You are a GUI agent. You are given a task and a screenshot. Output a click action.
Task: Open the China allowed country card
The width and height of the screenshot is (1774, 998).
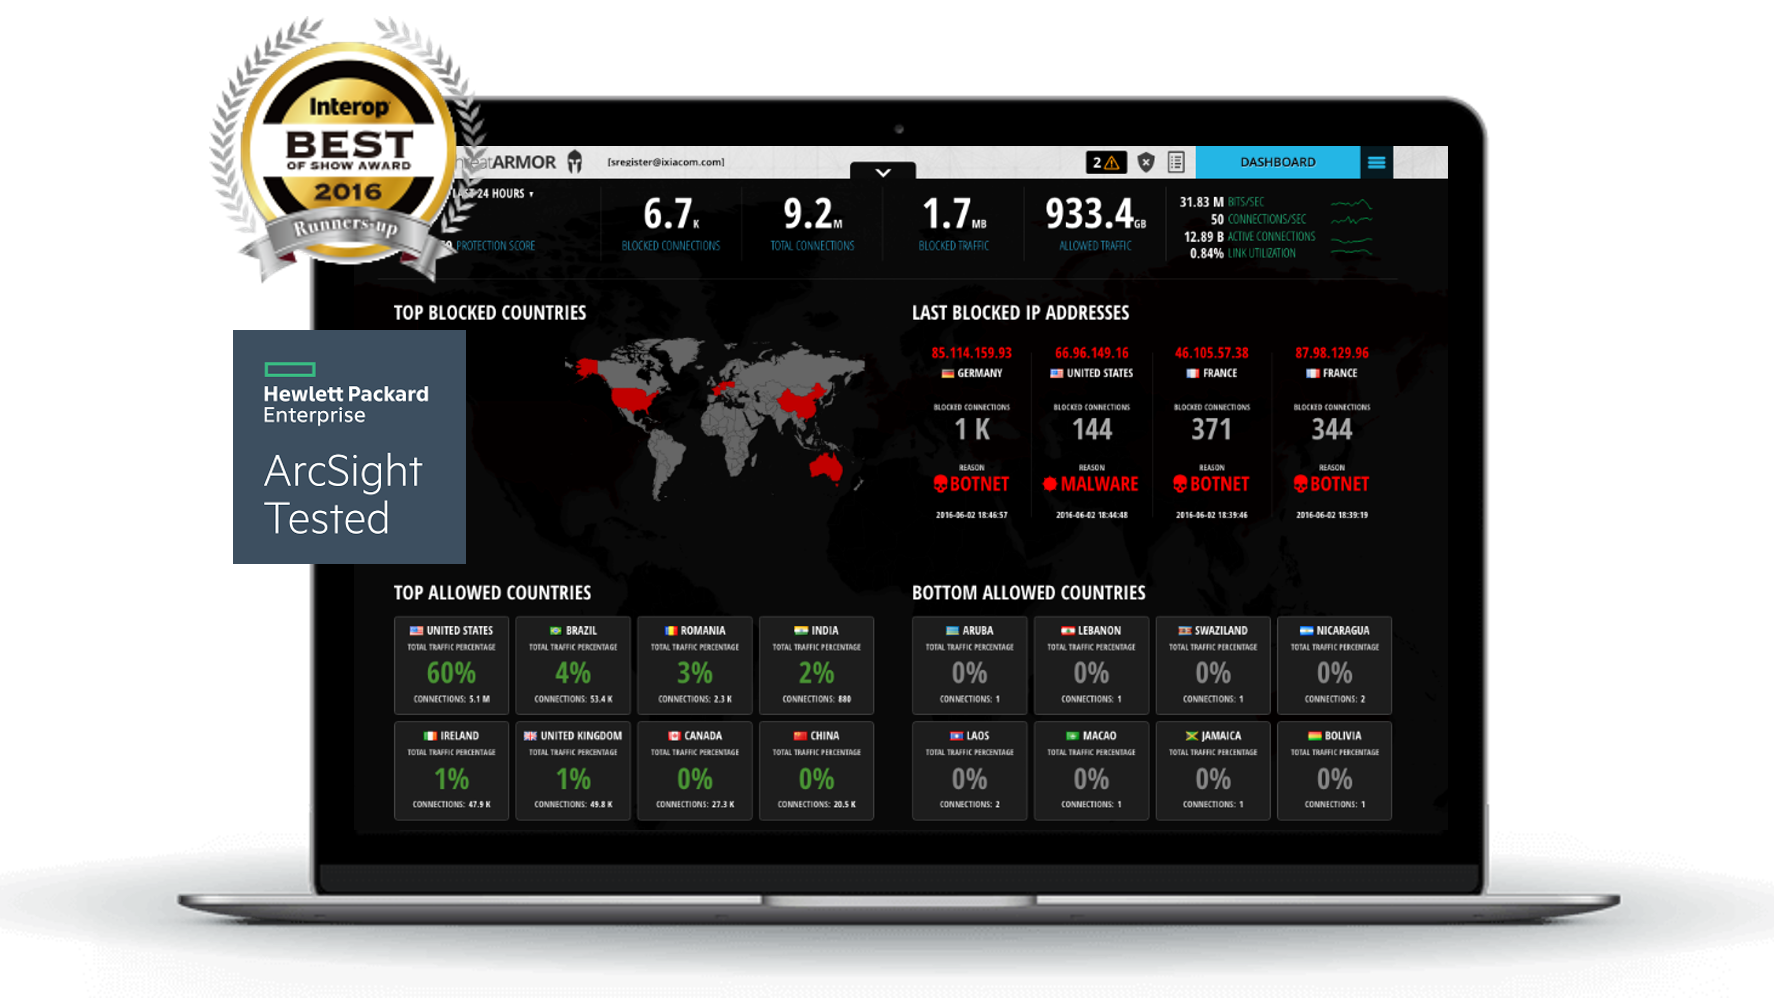(x=816, y=771)
